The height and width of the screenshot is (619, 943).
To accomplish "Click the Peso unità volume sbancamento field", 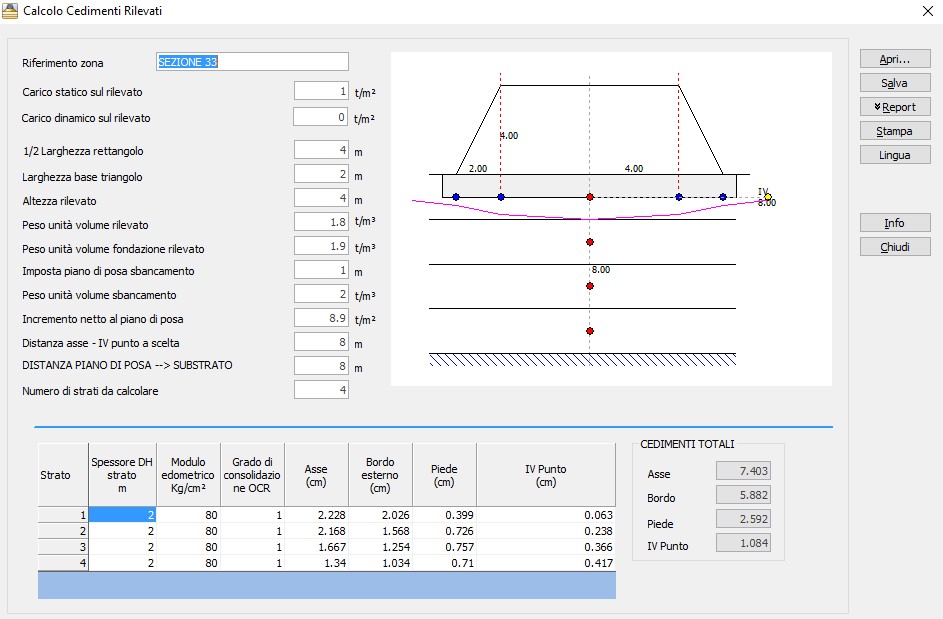I will 321,294.
